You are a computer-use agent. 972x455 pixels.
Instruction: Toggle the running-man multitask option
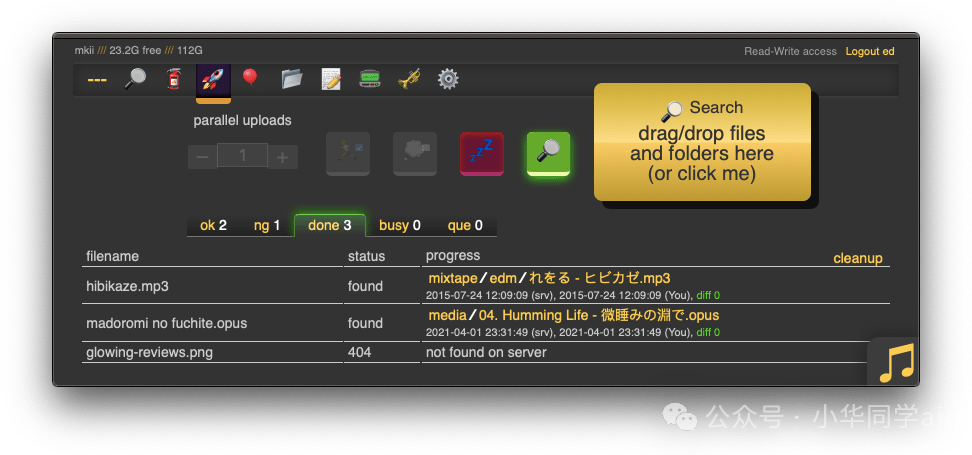348,153
